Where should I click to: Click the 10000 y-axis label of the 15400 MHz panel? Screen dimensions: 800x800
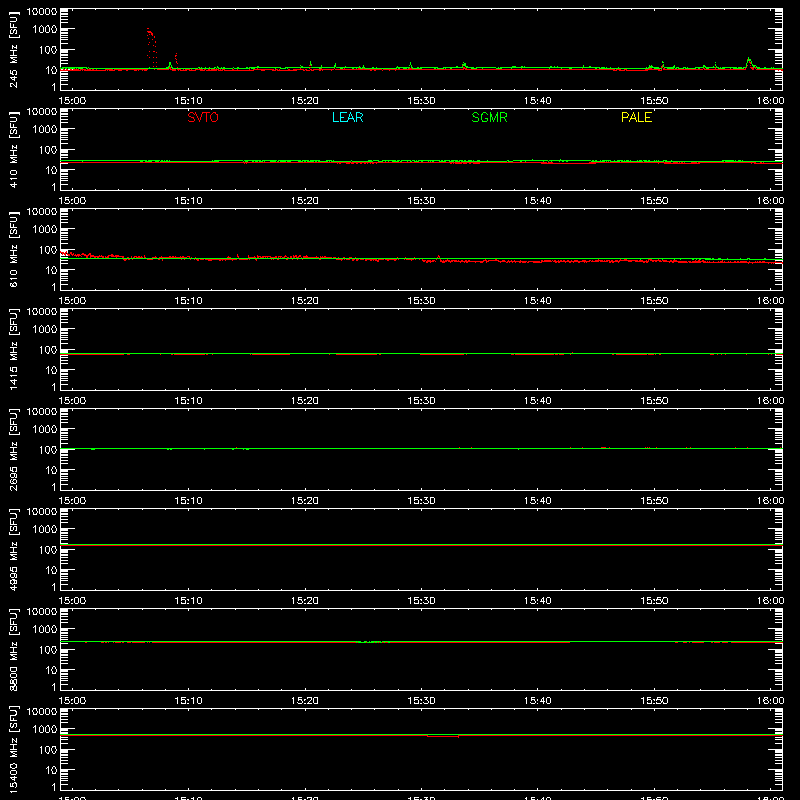click(x=42, y=712)
